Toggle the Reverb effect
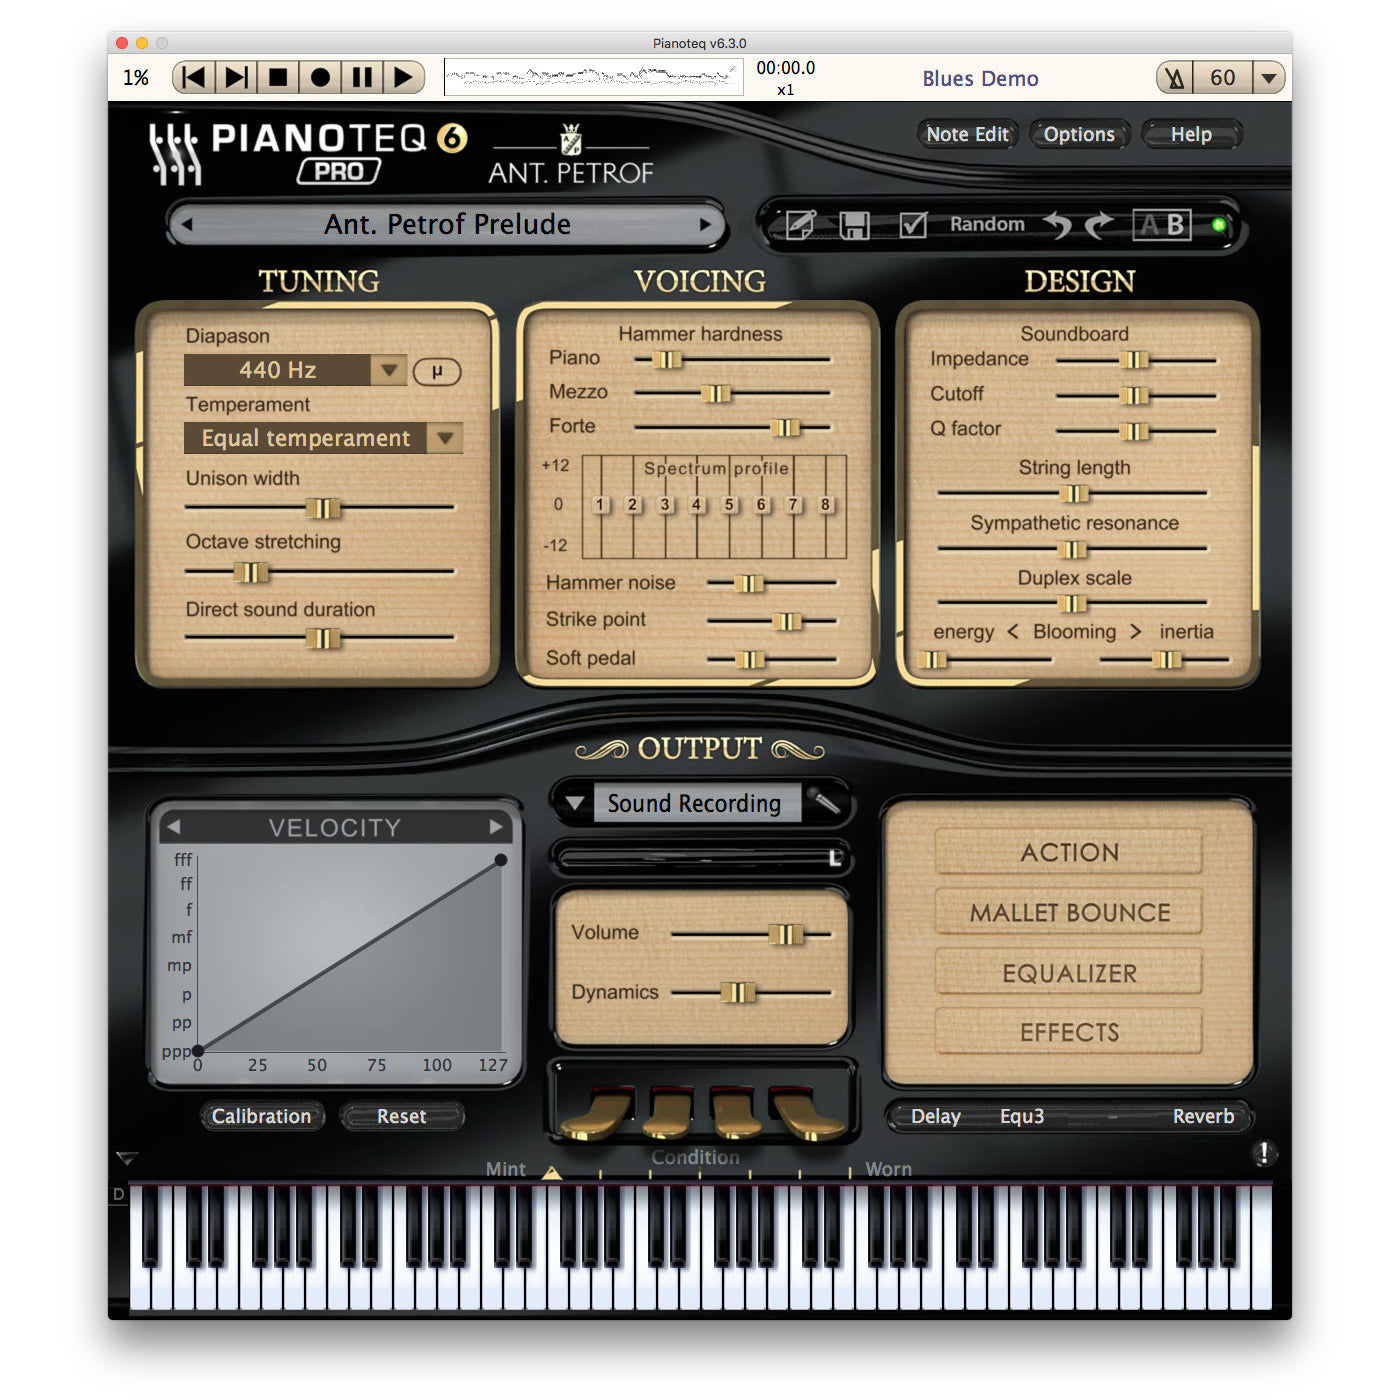This screenshot has width=1400, height=1400. pyautogui.click(x=1204, y=1117)
